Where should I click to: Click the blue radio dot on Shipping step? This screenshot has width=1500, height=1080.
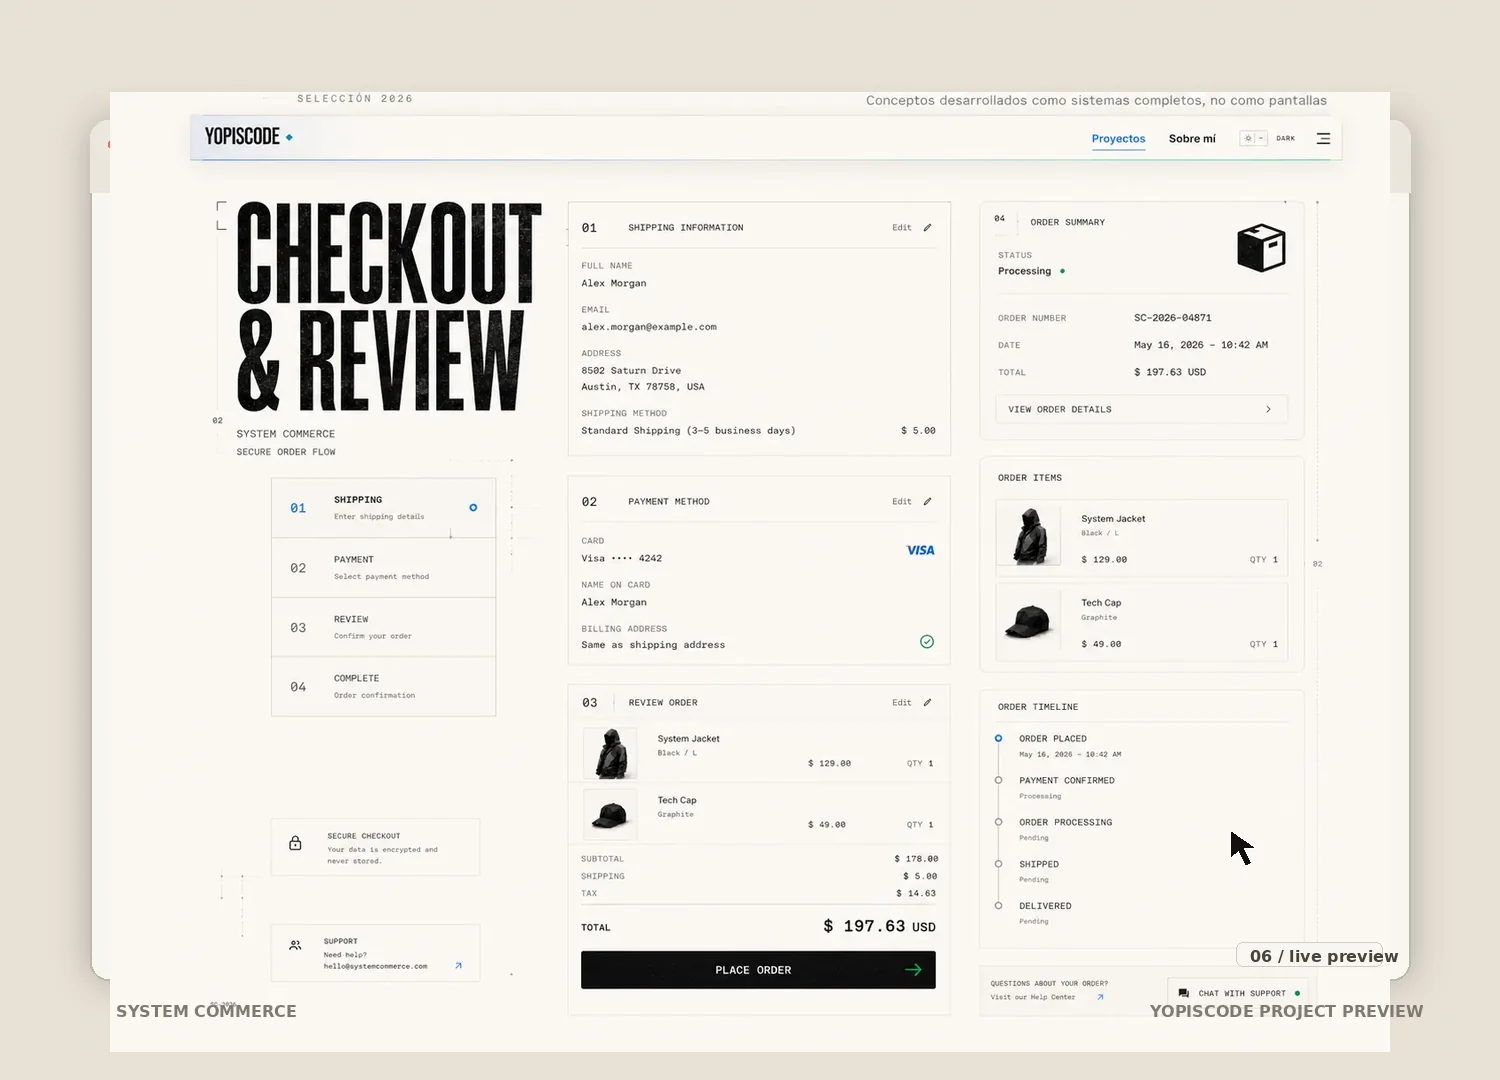click(473, 508)
